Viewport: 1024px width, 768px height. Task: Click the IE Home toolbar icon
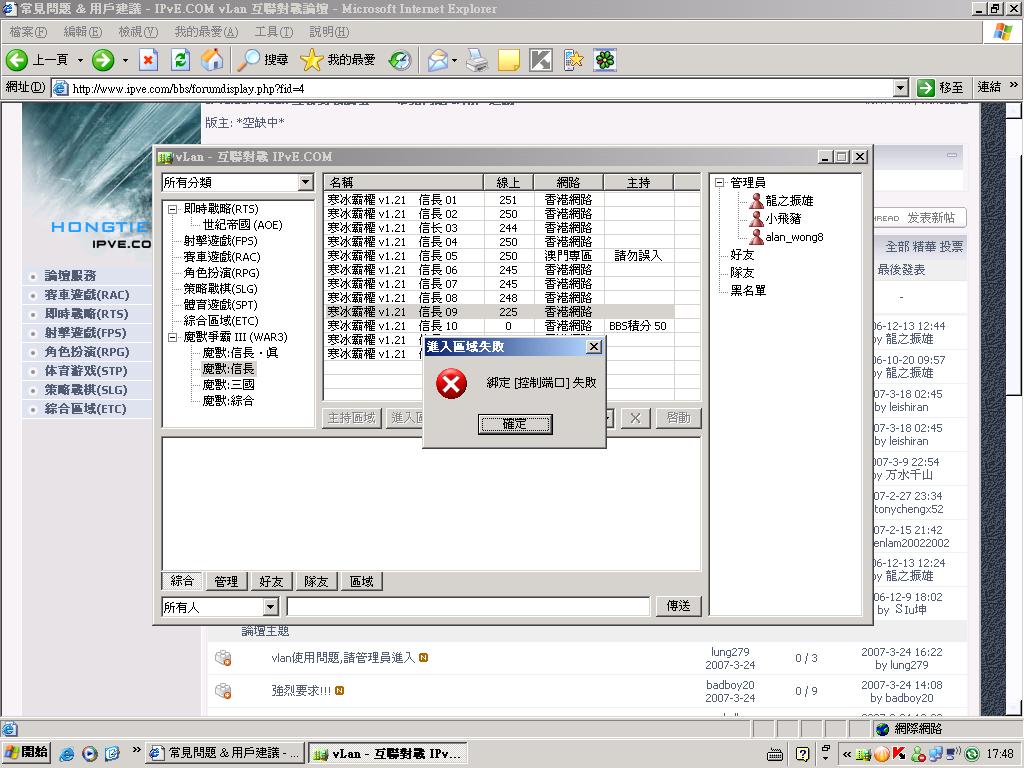click(212, 60)
